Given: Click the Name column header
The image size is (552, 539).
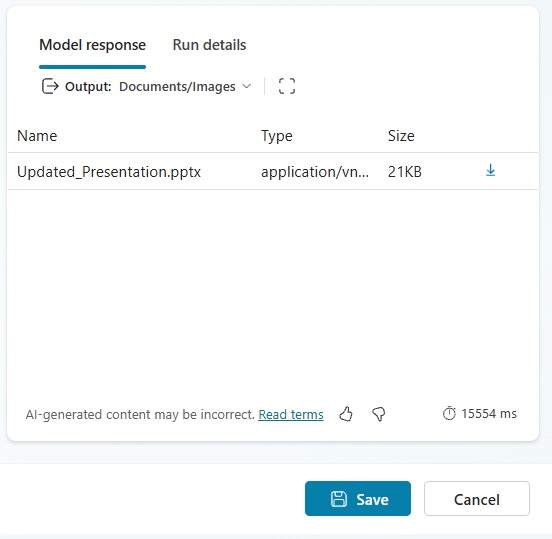Looking at the screenshot, I should 37,136.
